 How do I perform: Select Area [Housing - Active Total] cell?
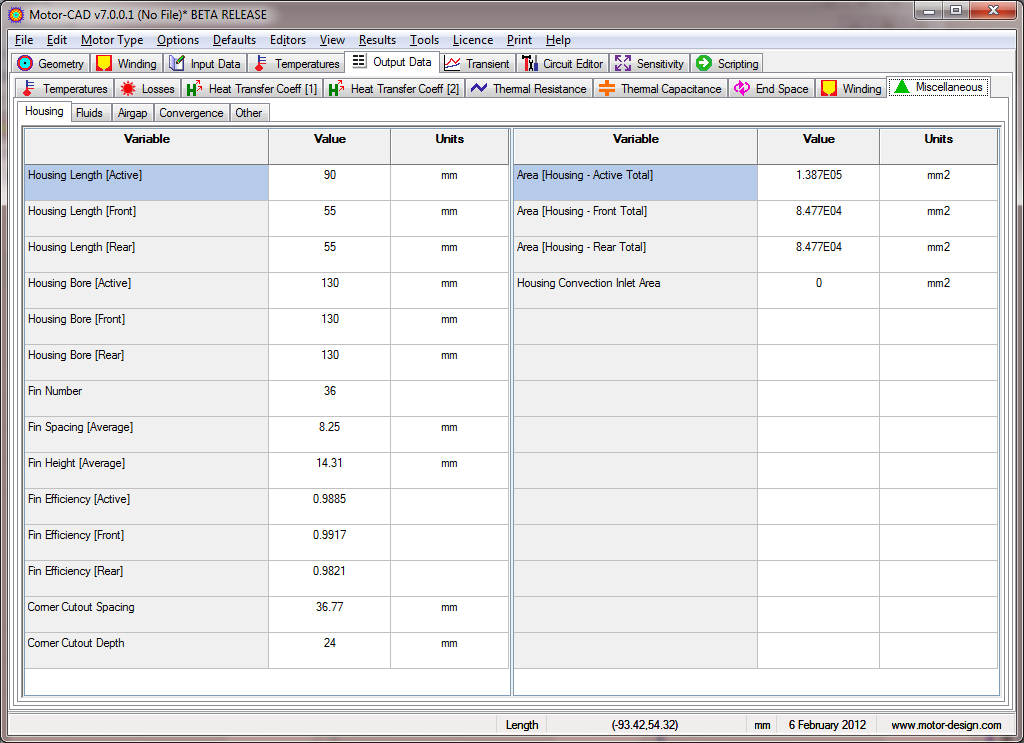pyautogui.click(x=635, y=182)
